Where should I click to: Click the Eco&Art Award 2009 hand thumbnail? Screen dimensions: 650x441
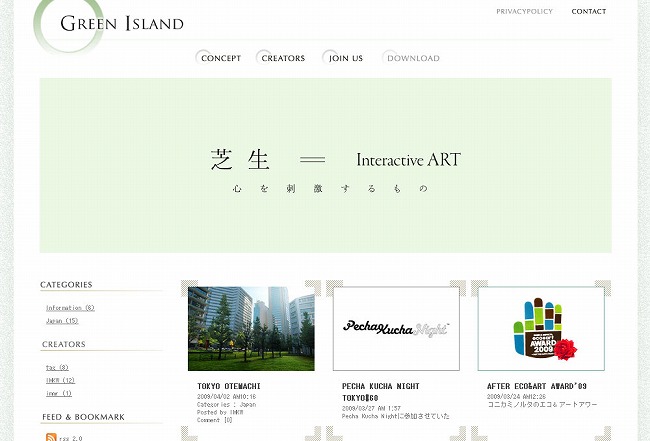(x=540, y=328)
